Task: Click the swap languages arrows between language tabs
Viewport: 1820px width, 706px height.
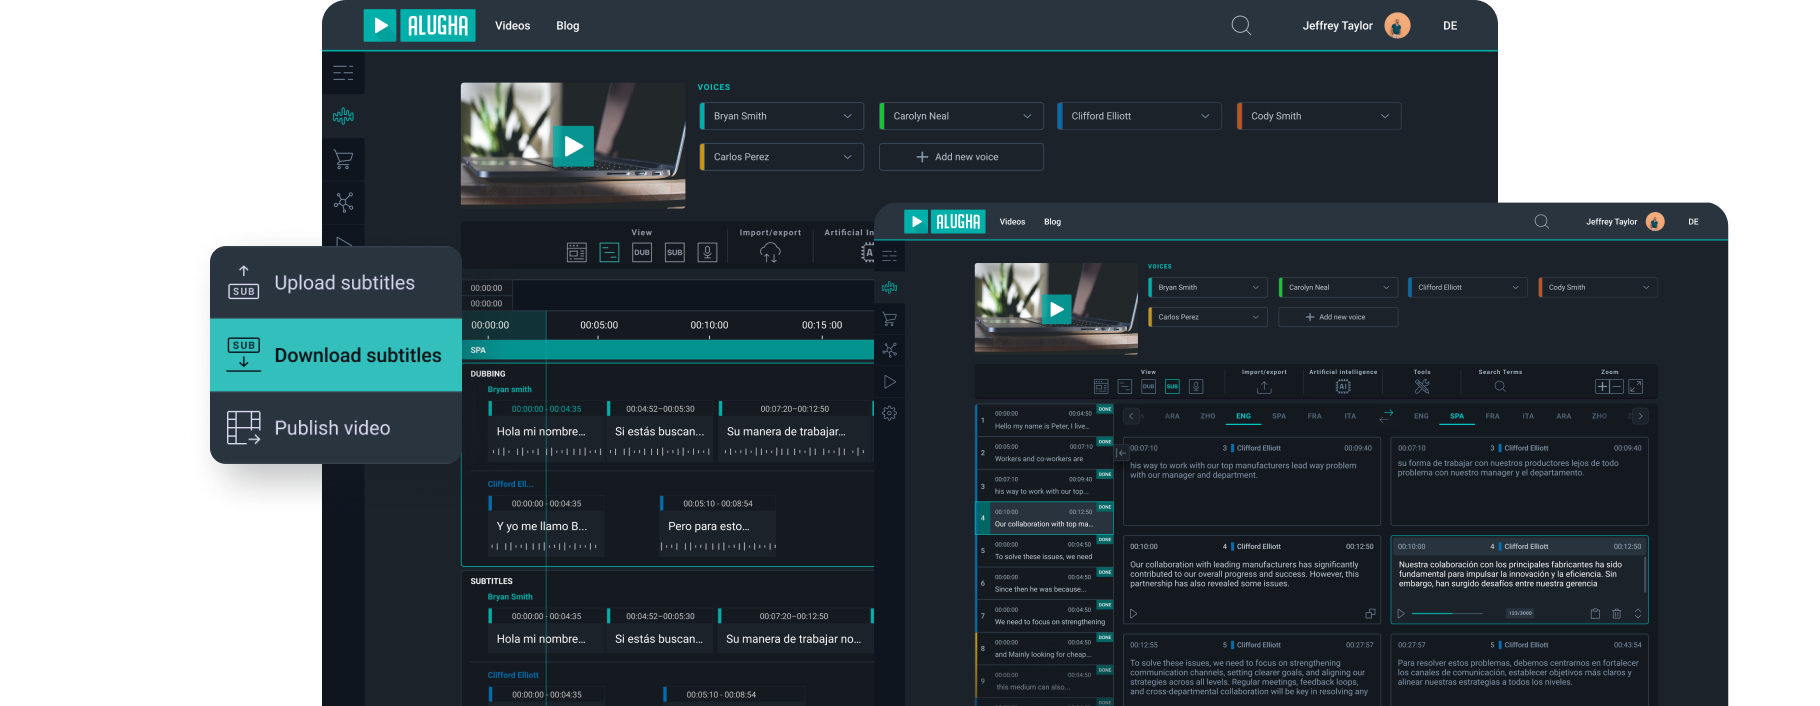Action: point(1387,415)
